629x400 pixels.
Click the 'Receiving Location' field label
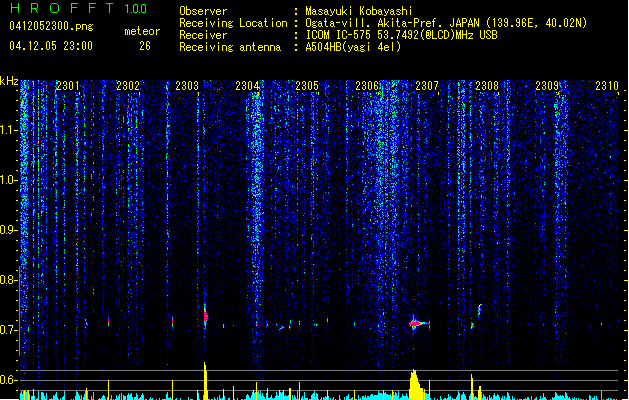[233, 23]
